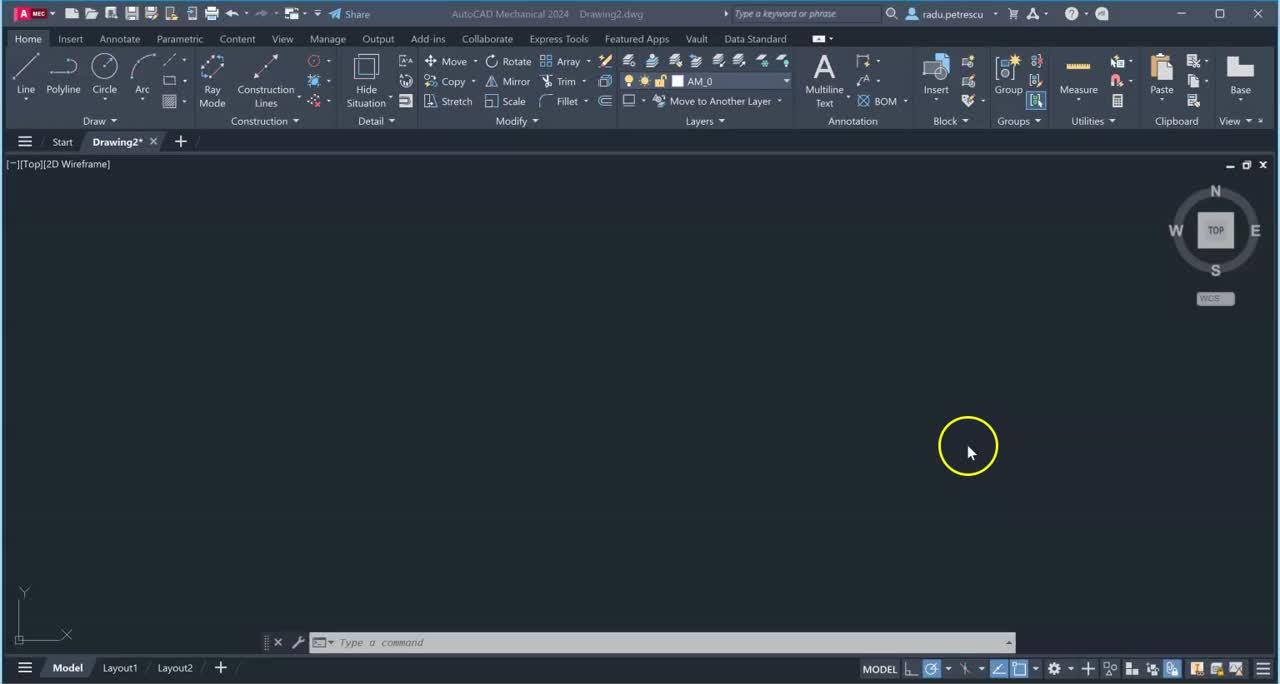This screenshot has height=684, width=1280.
Task: Open a new drawing tab with plus
Action: [x=181, y=142]
